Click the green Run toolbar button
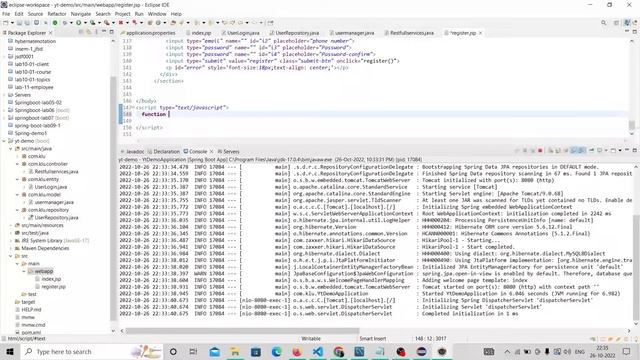The image size is (640, 360). [78, 23]
